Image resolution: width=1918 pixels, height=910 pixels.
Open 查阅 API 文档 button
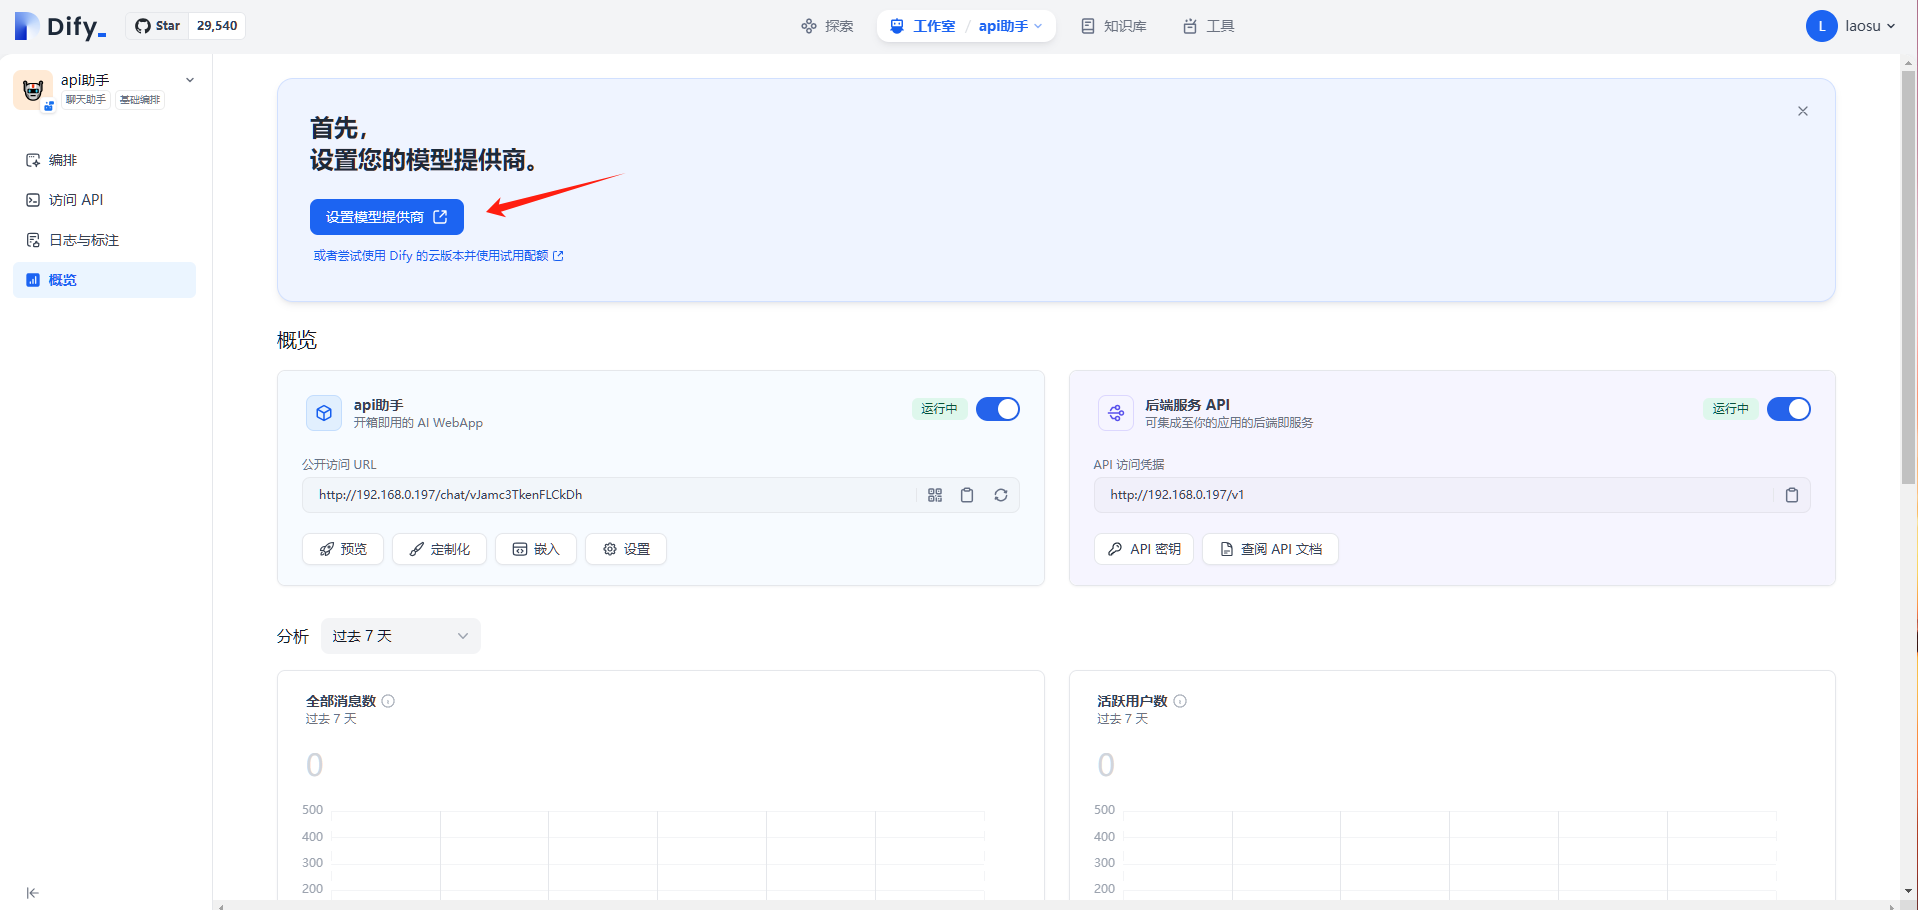click(x=1270, y=549)
